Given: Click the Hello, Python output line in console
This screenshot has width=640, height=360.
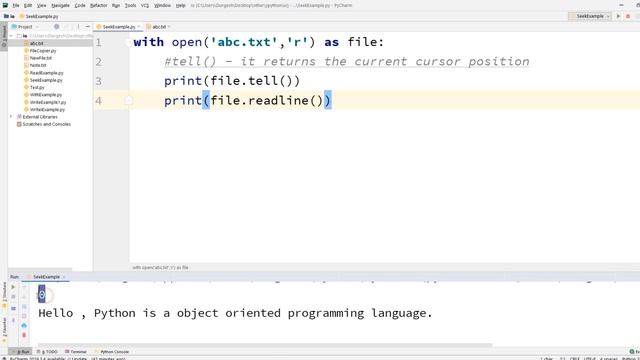Looking at the screenshot, I should tap(235, 313).
